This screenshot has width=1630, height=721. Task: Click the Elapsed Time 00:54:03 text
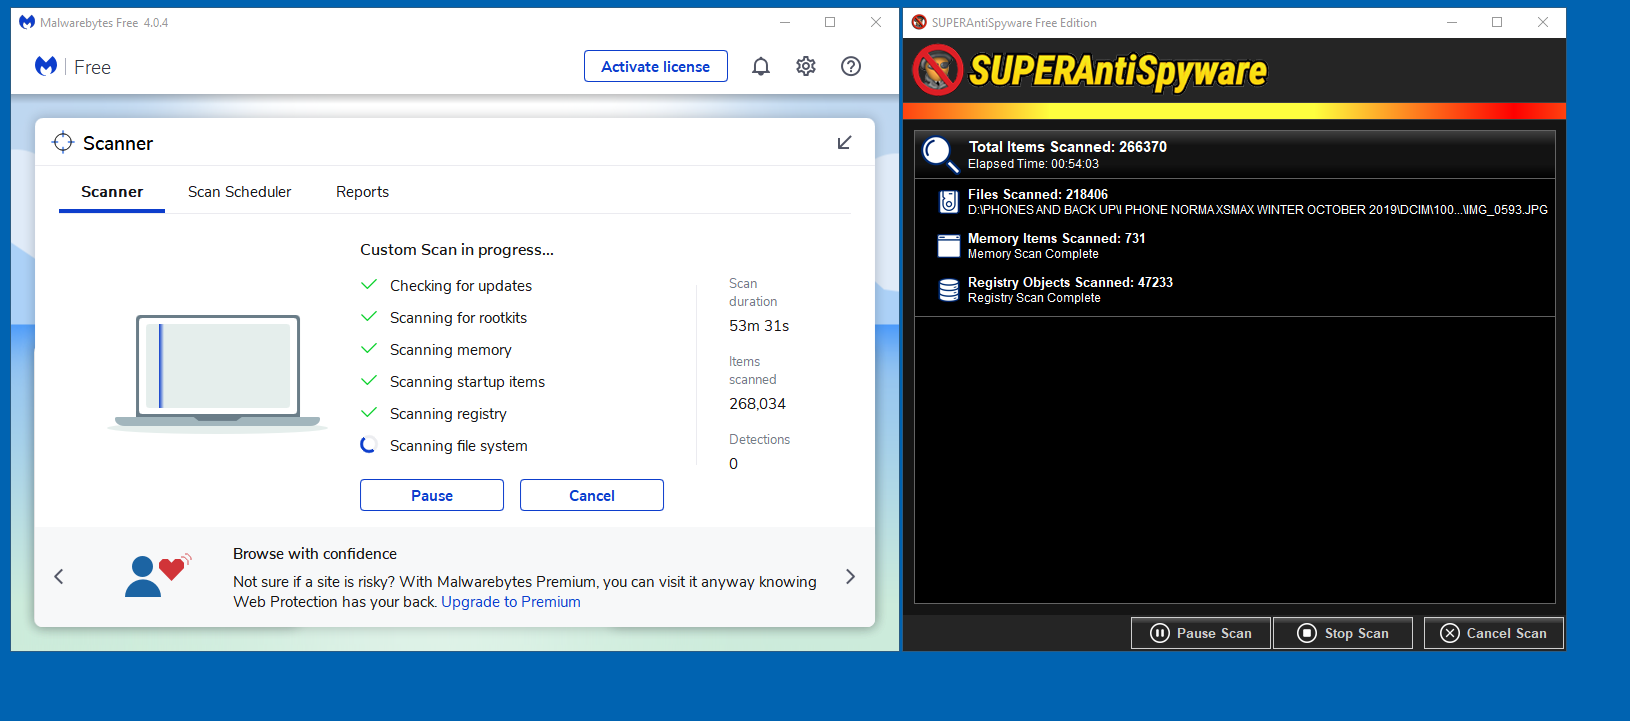(x=1033, y=164)
